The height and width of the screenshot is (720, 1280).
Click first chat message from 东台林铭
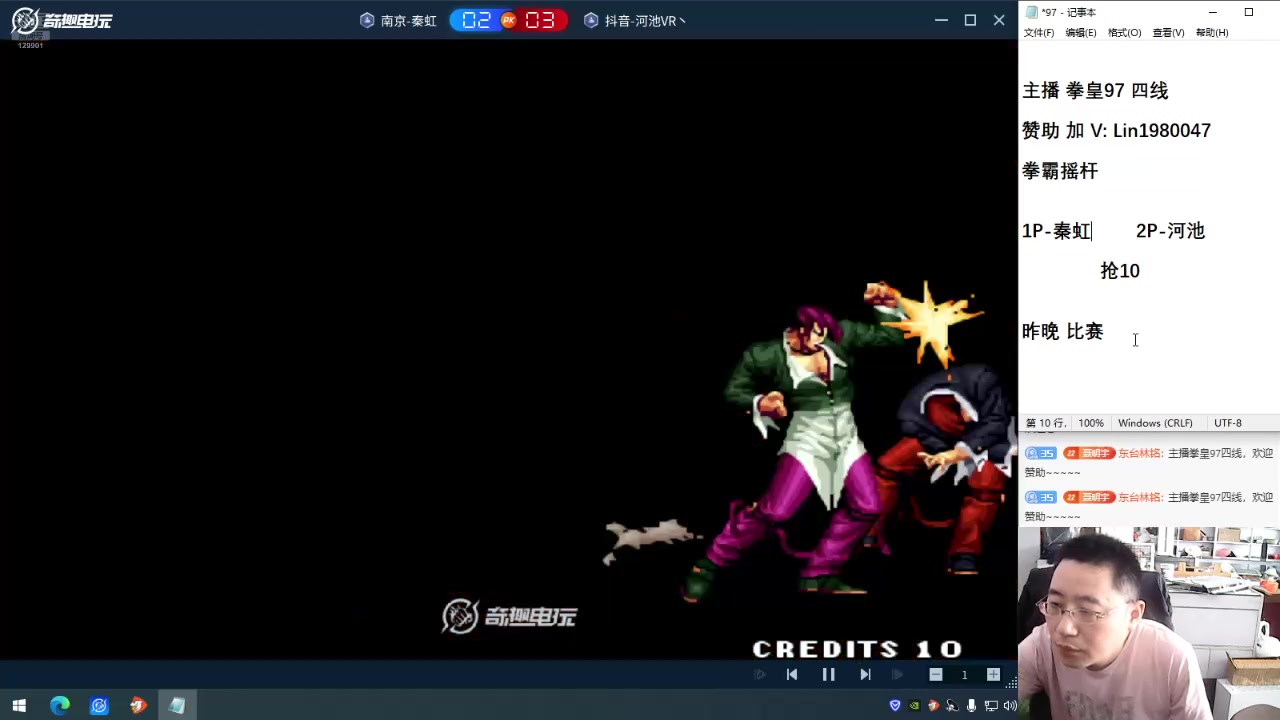(x=1148, y=463)
